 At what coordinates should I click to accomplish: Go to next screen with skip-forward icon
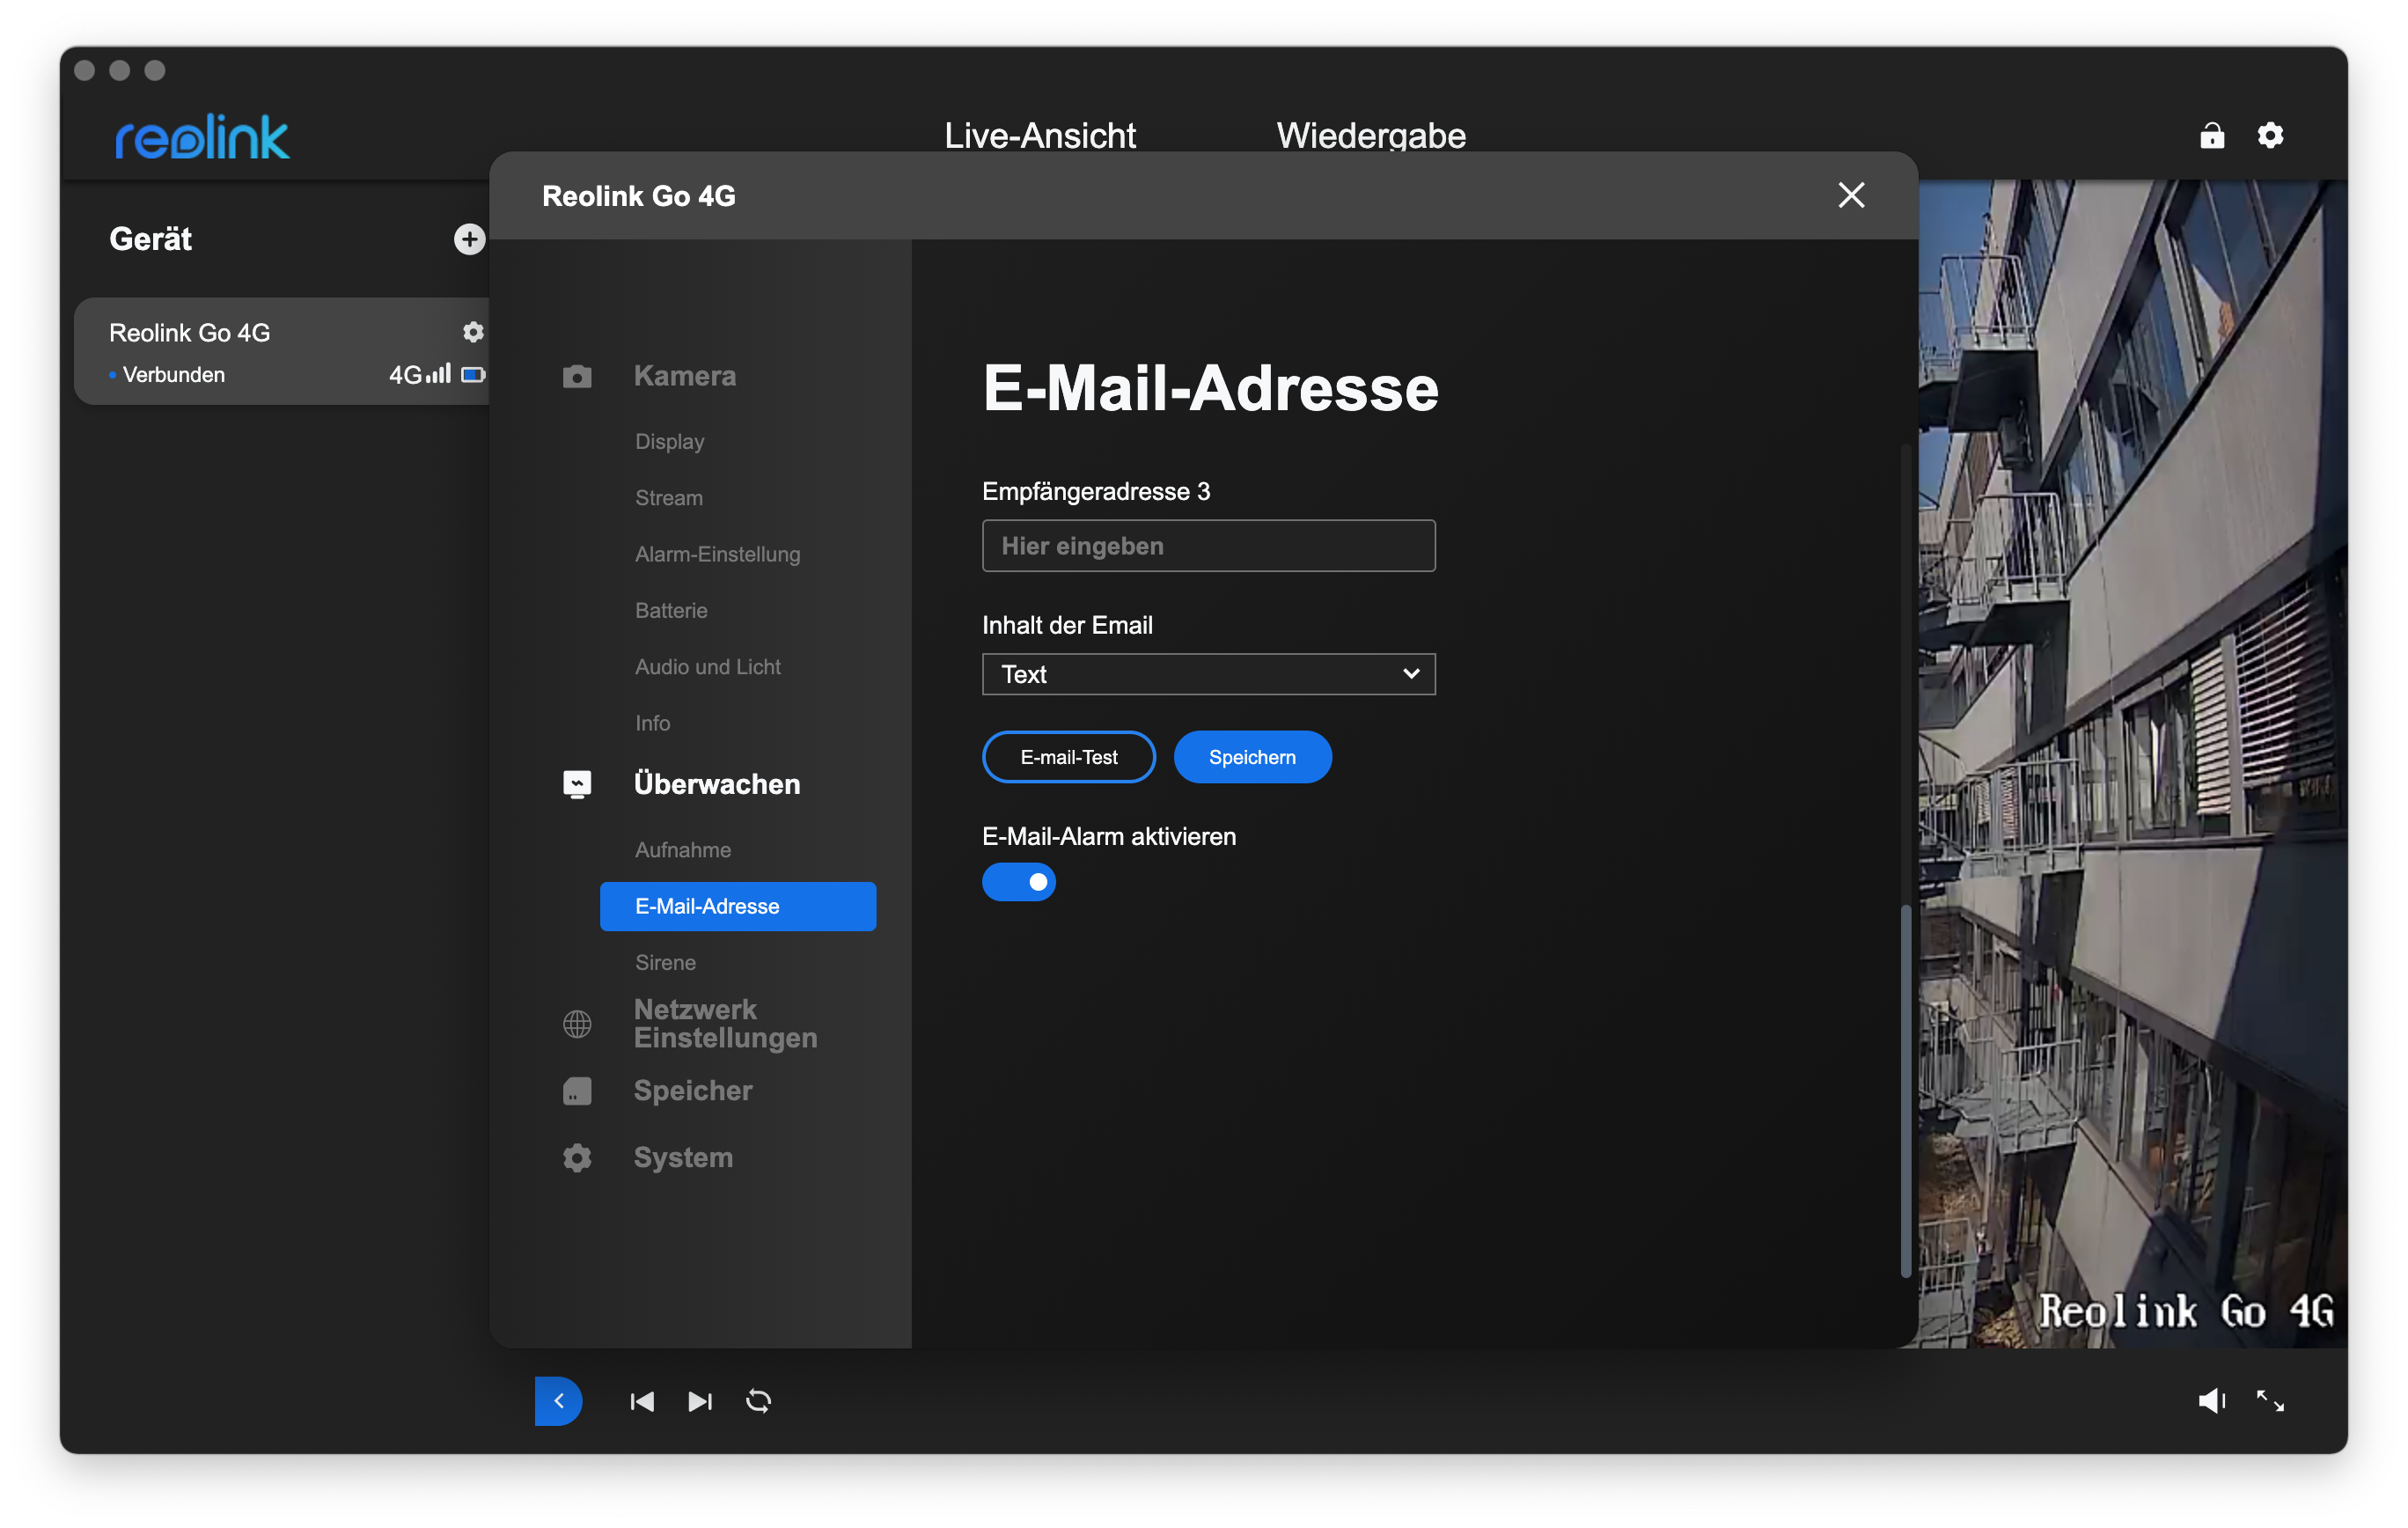700,1401
